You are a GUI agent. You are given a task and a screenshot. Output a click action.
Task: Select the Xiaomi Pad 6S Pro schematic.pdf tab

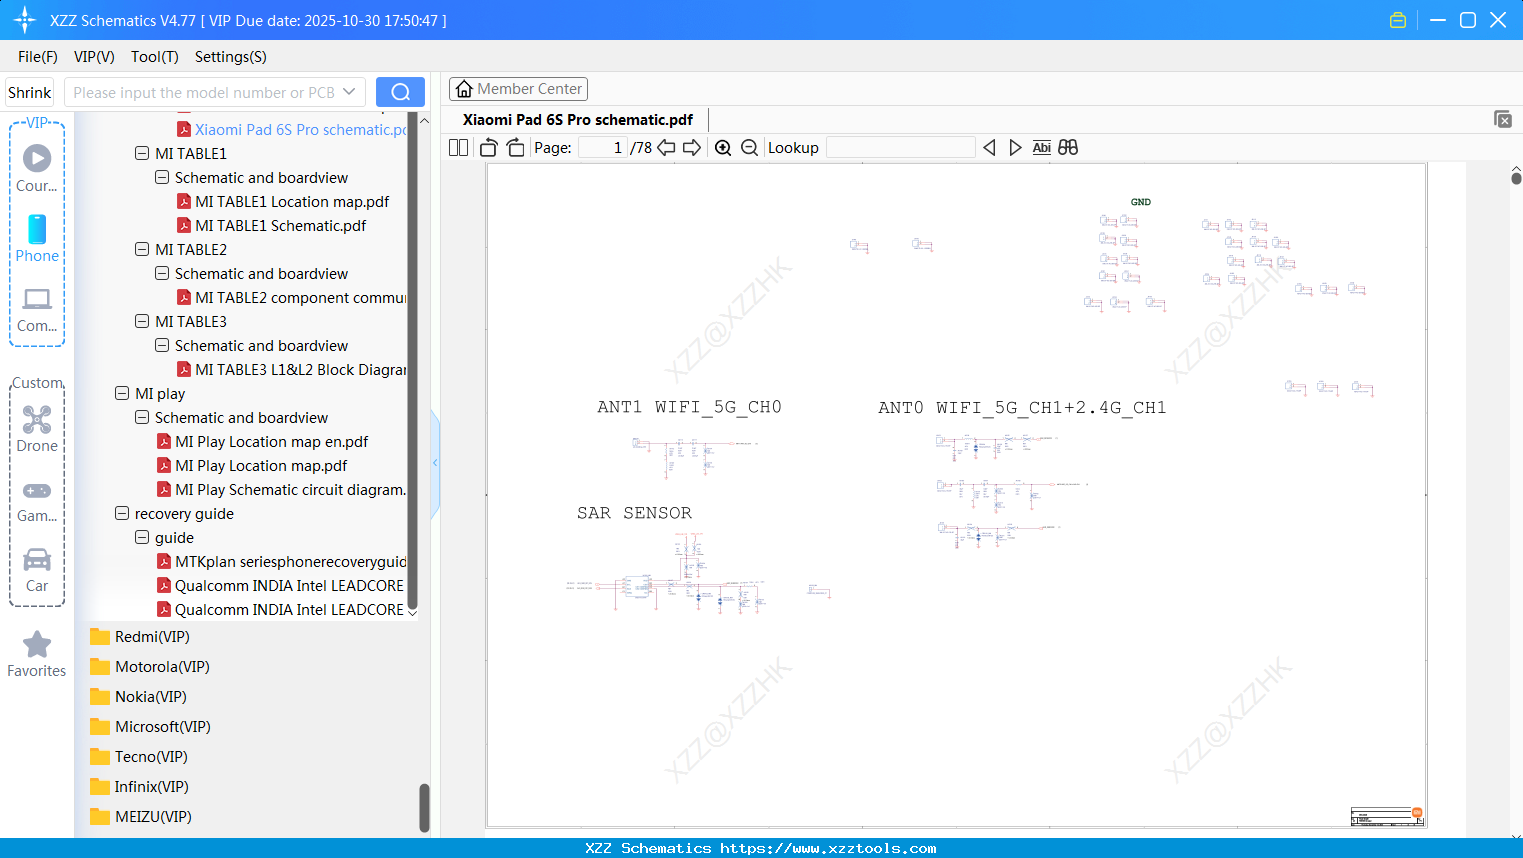578,120
